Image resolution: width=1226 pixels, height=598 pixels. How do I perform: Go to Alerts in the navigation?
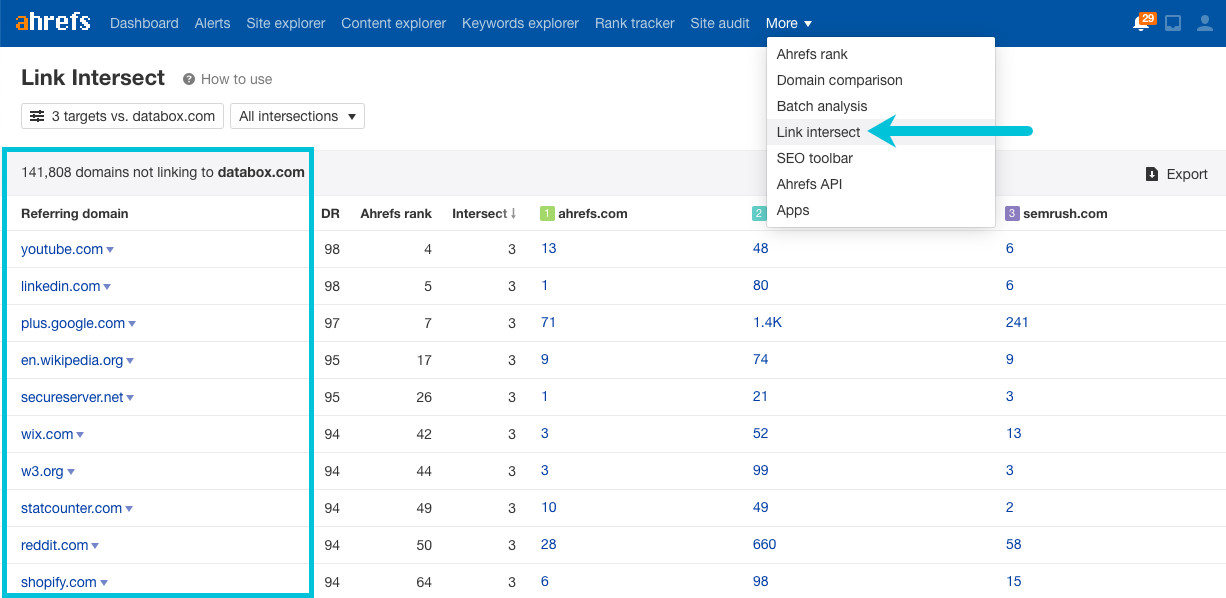click(x=212, y=23)
